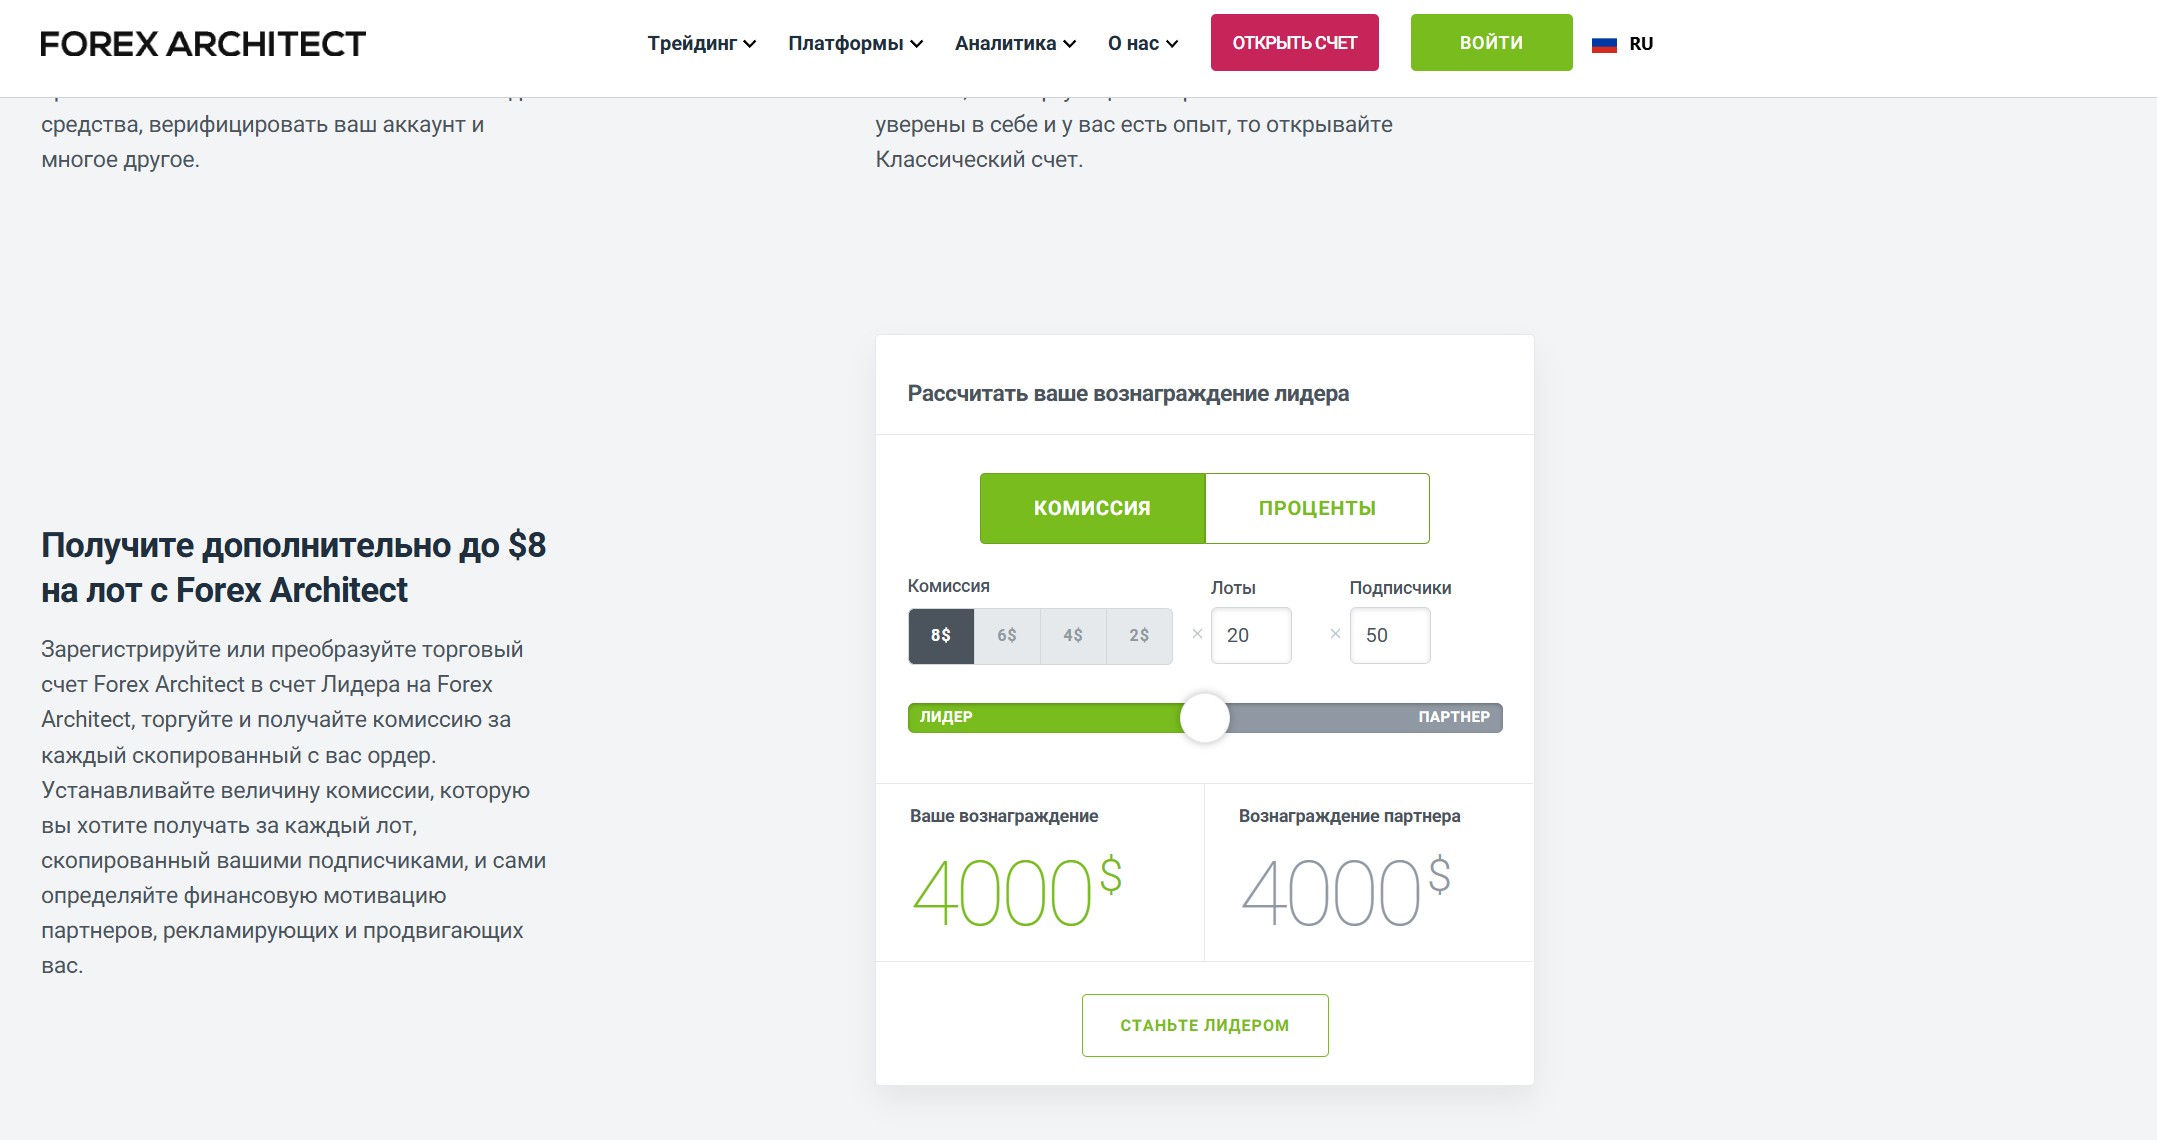Select the 8$ commission option
The height and width of the screenshot is (1140, 2157).
click(940, 636)
